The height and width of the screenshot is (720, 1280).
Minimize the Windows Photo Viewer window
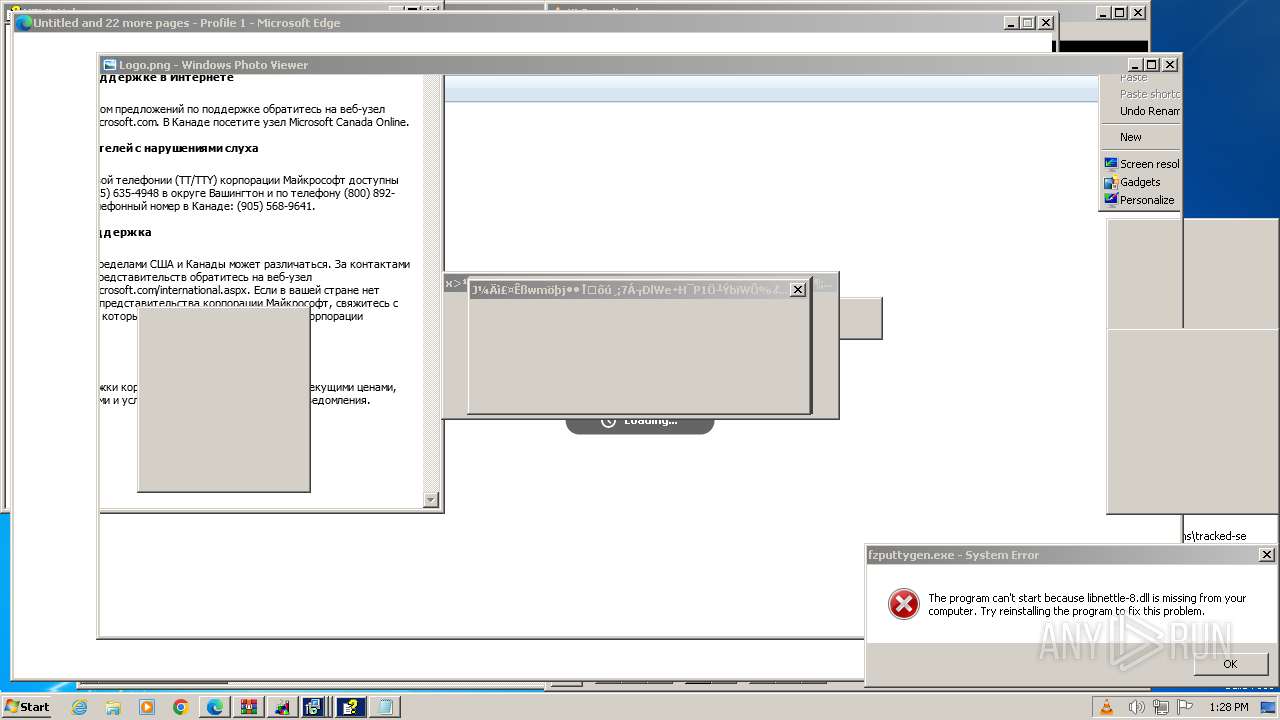[x=1134, y=65]
